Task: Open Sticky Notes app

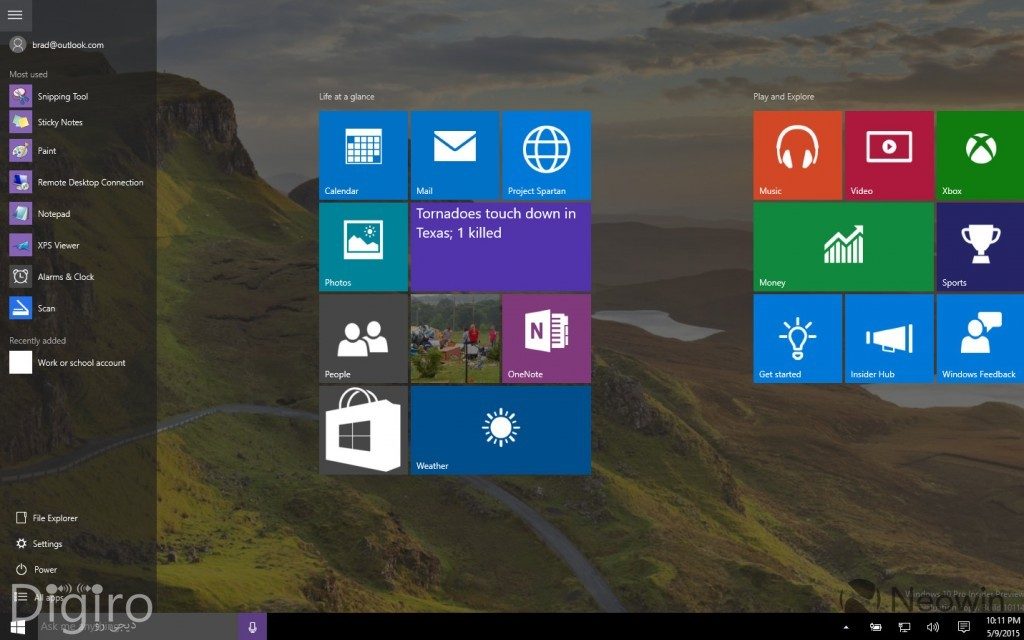Action: tap(46, 122)
